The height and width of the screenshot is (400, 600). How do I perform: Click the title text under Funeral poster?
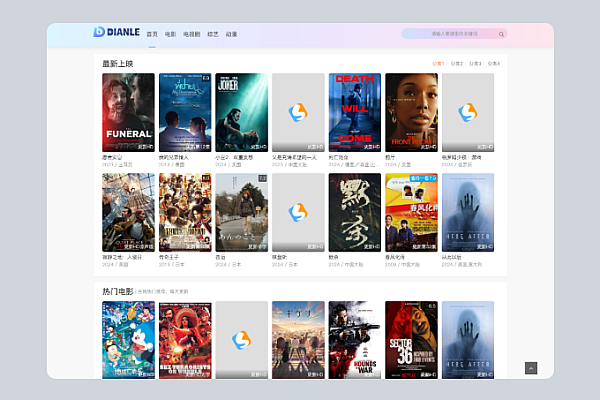coord(112,157)
